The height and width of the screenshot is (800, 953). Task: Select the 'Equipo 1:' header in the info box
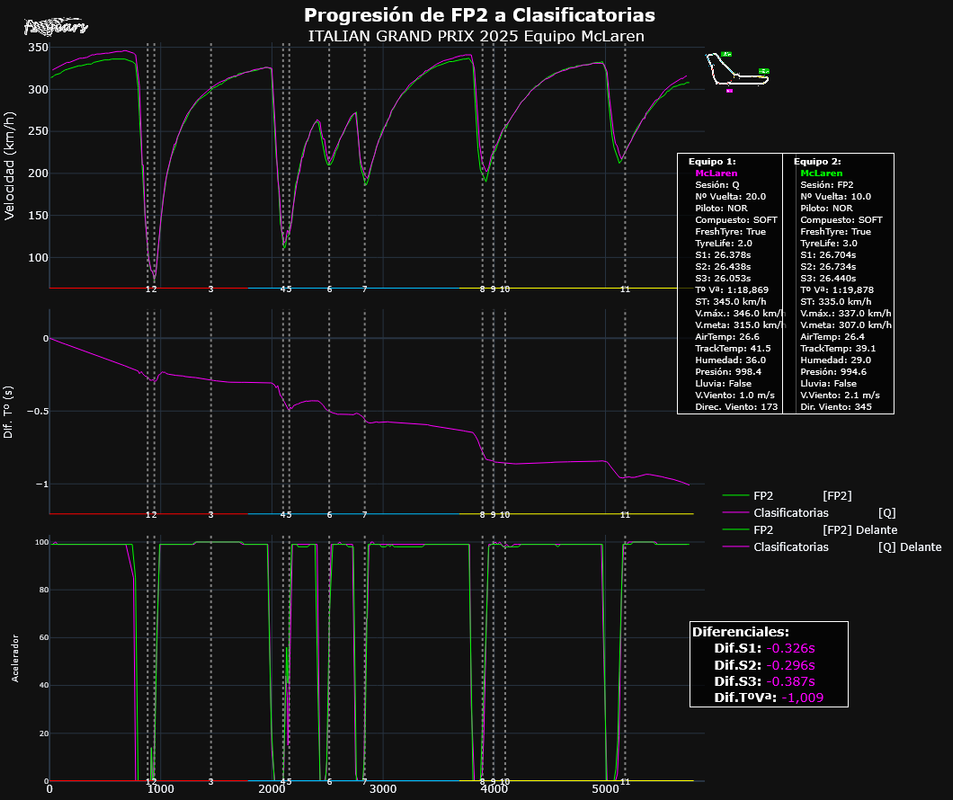coord(712,162)
